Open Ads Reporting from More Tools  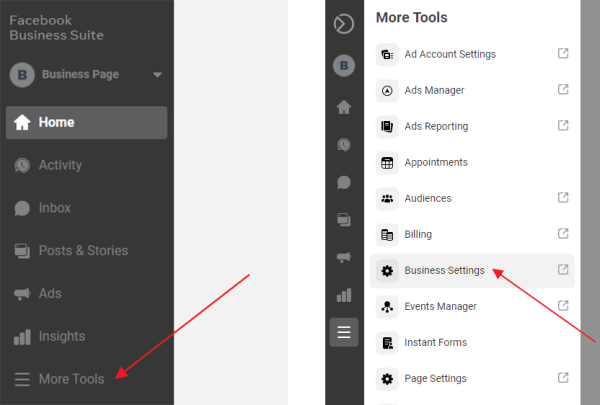(x=472, y=126)
